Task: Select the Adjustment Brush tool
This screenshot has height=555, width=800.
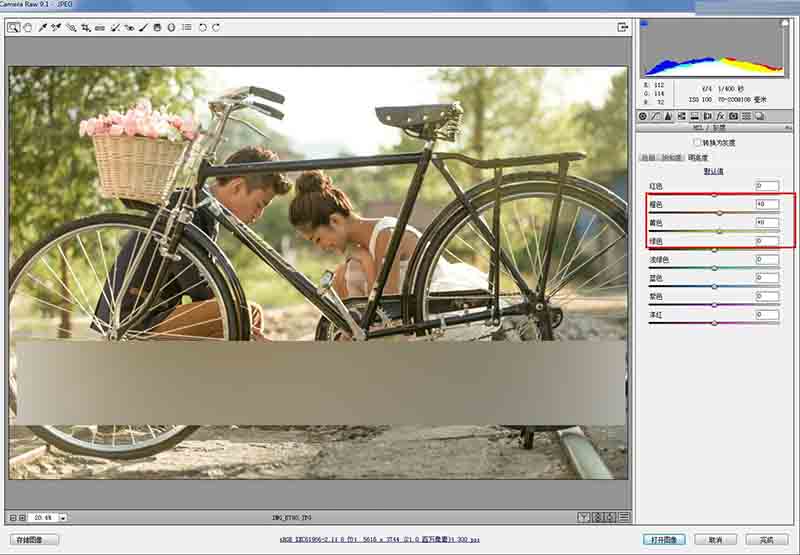Action: (143, 28)
